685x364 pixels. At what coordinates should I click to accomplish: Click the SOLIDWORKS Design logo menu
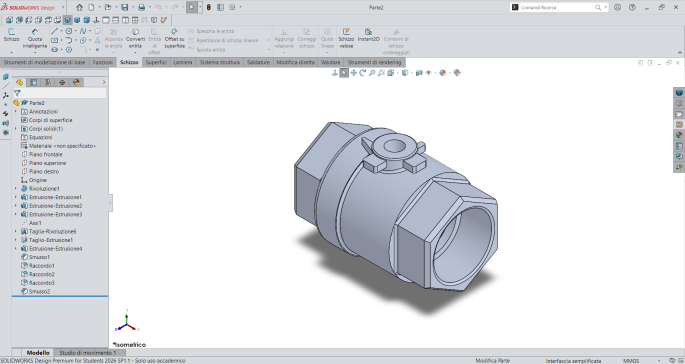pos(28,7)
